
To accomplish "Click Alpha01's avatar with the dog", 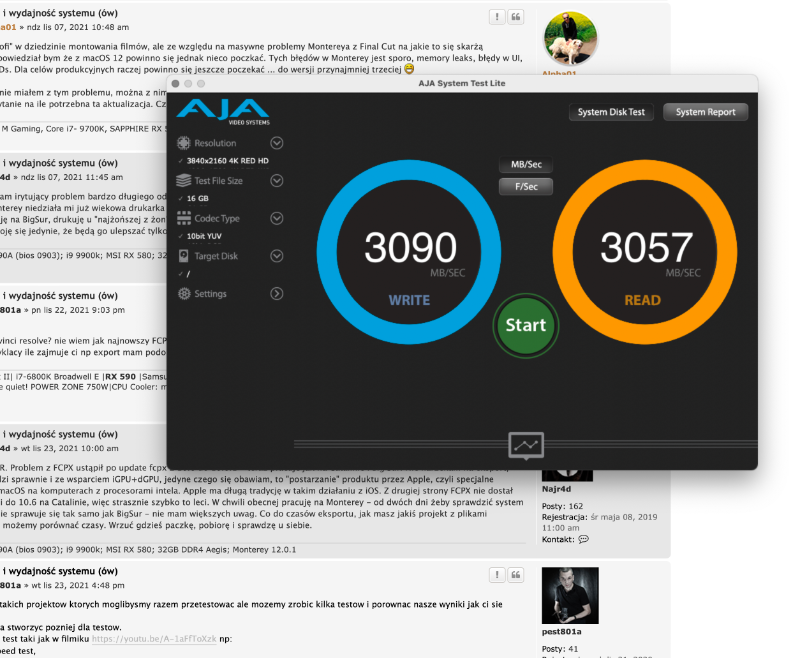I will 570,38.
